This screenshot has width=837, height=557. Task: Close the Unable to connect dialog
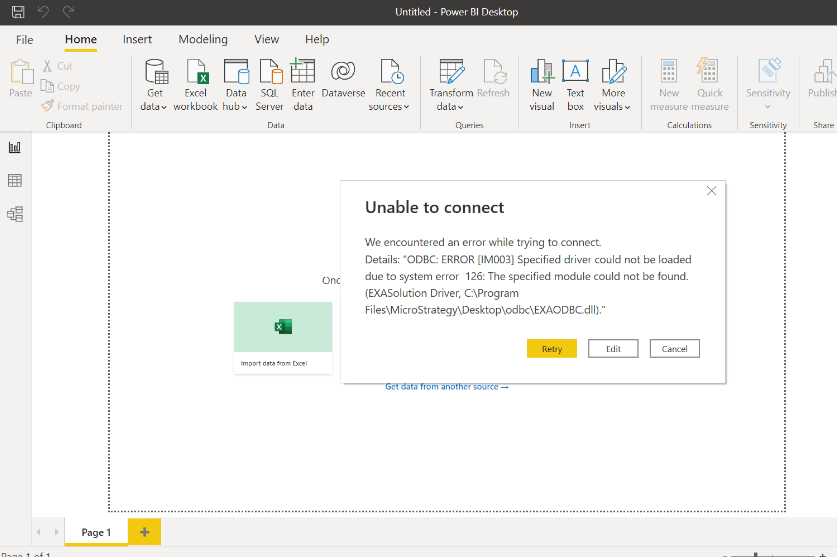point(711,191)
